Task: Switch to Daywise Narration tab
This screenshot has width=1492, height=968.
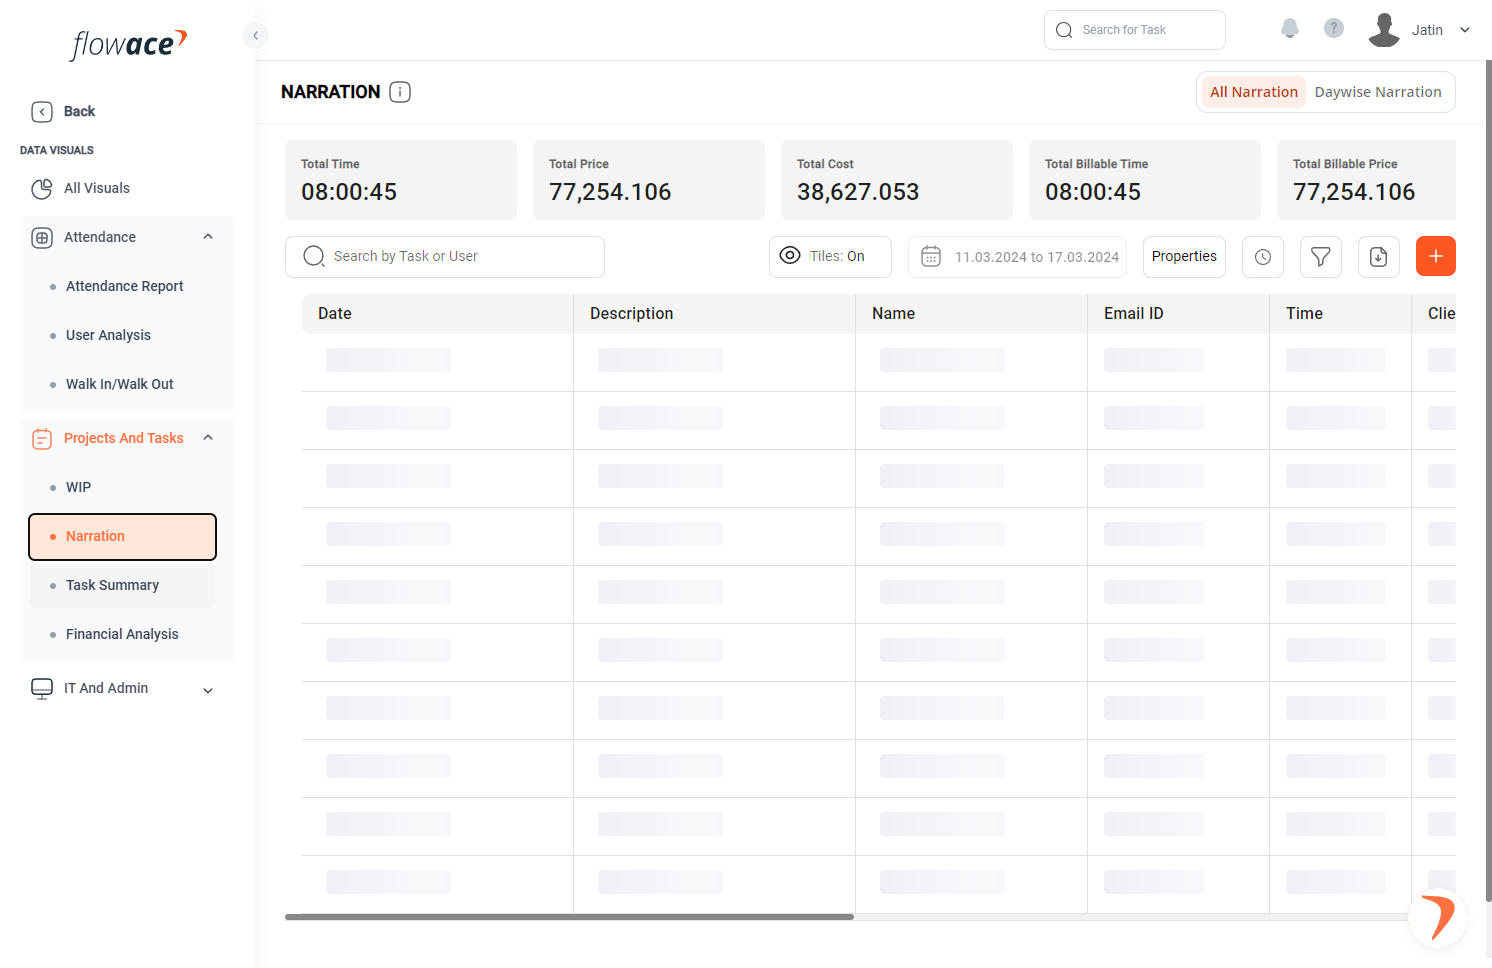Action: pos(1378,92)
